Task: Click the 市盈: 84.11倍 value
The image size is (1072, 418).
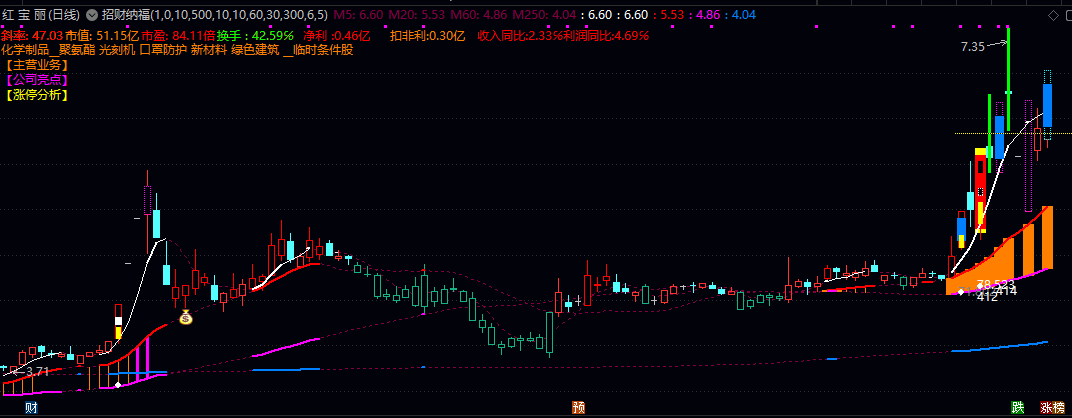Action: pyautogui.click(x=178, y=35)
